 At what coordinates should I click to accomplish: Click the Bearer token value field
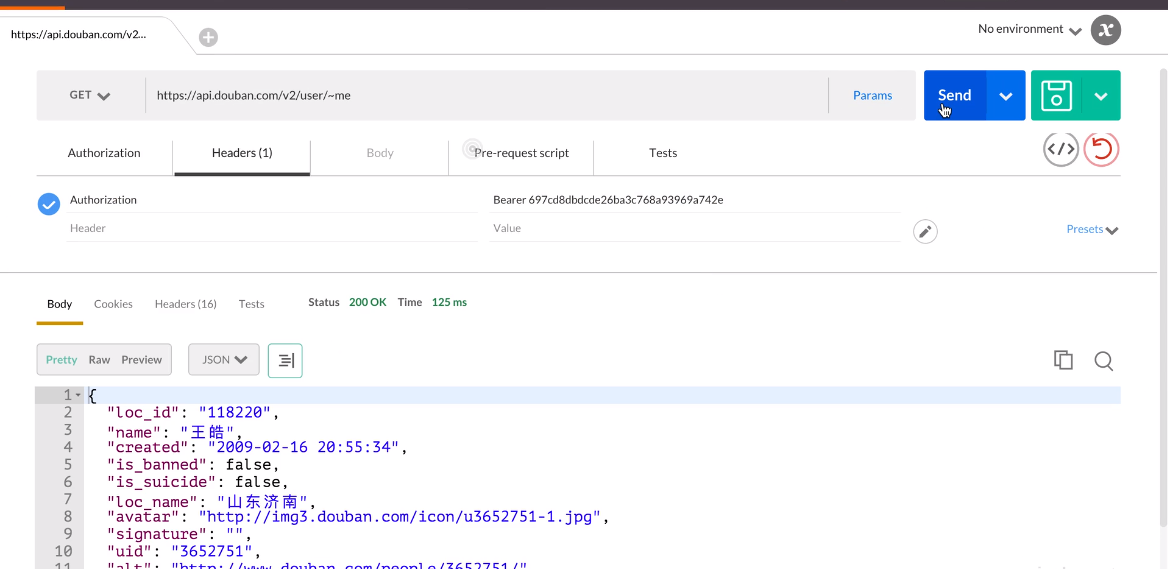(x=695, y=200)
